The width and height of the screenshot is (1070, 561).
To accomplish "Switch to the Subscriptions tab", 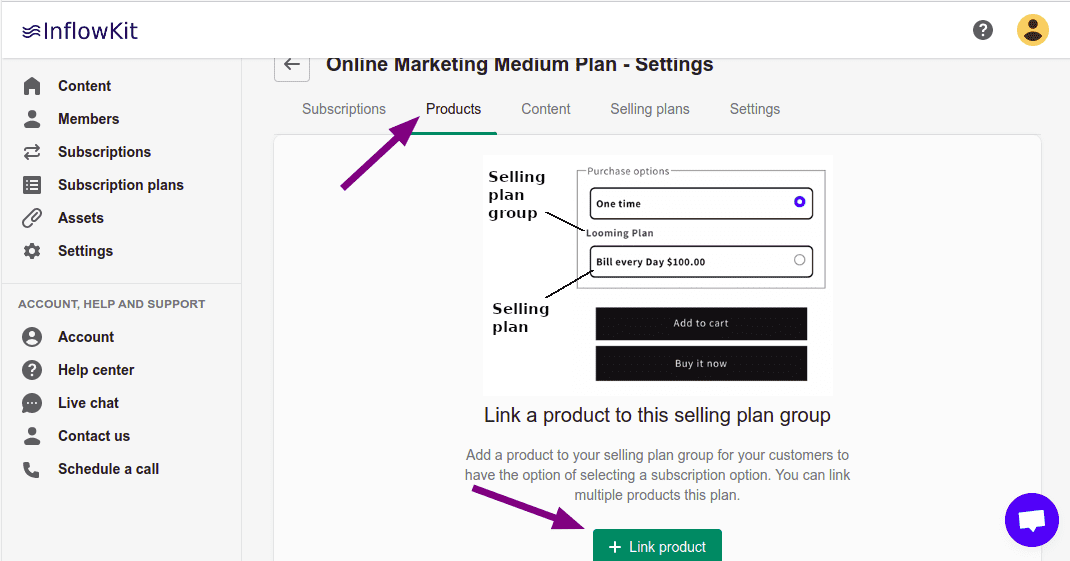I will (x=344, y=109).
